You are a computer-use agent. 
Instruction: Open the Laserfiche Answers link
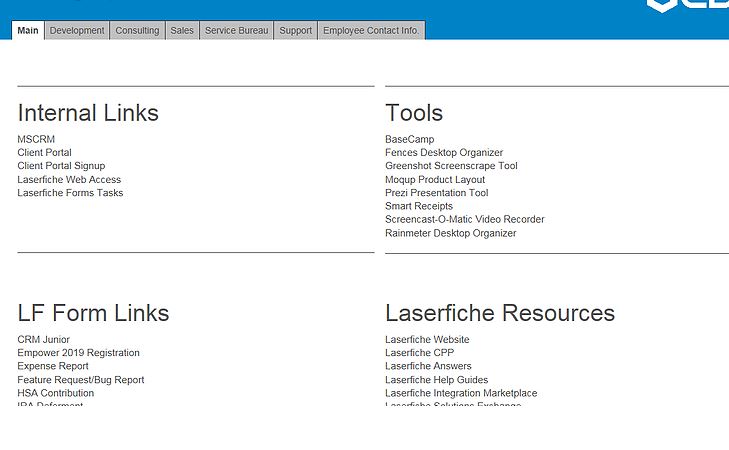coord(428,366)
